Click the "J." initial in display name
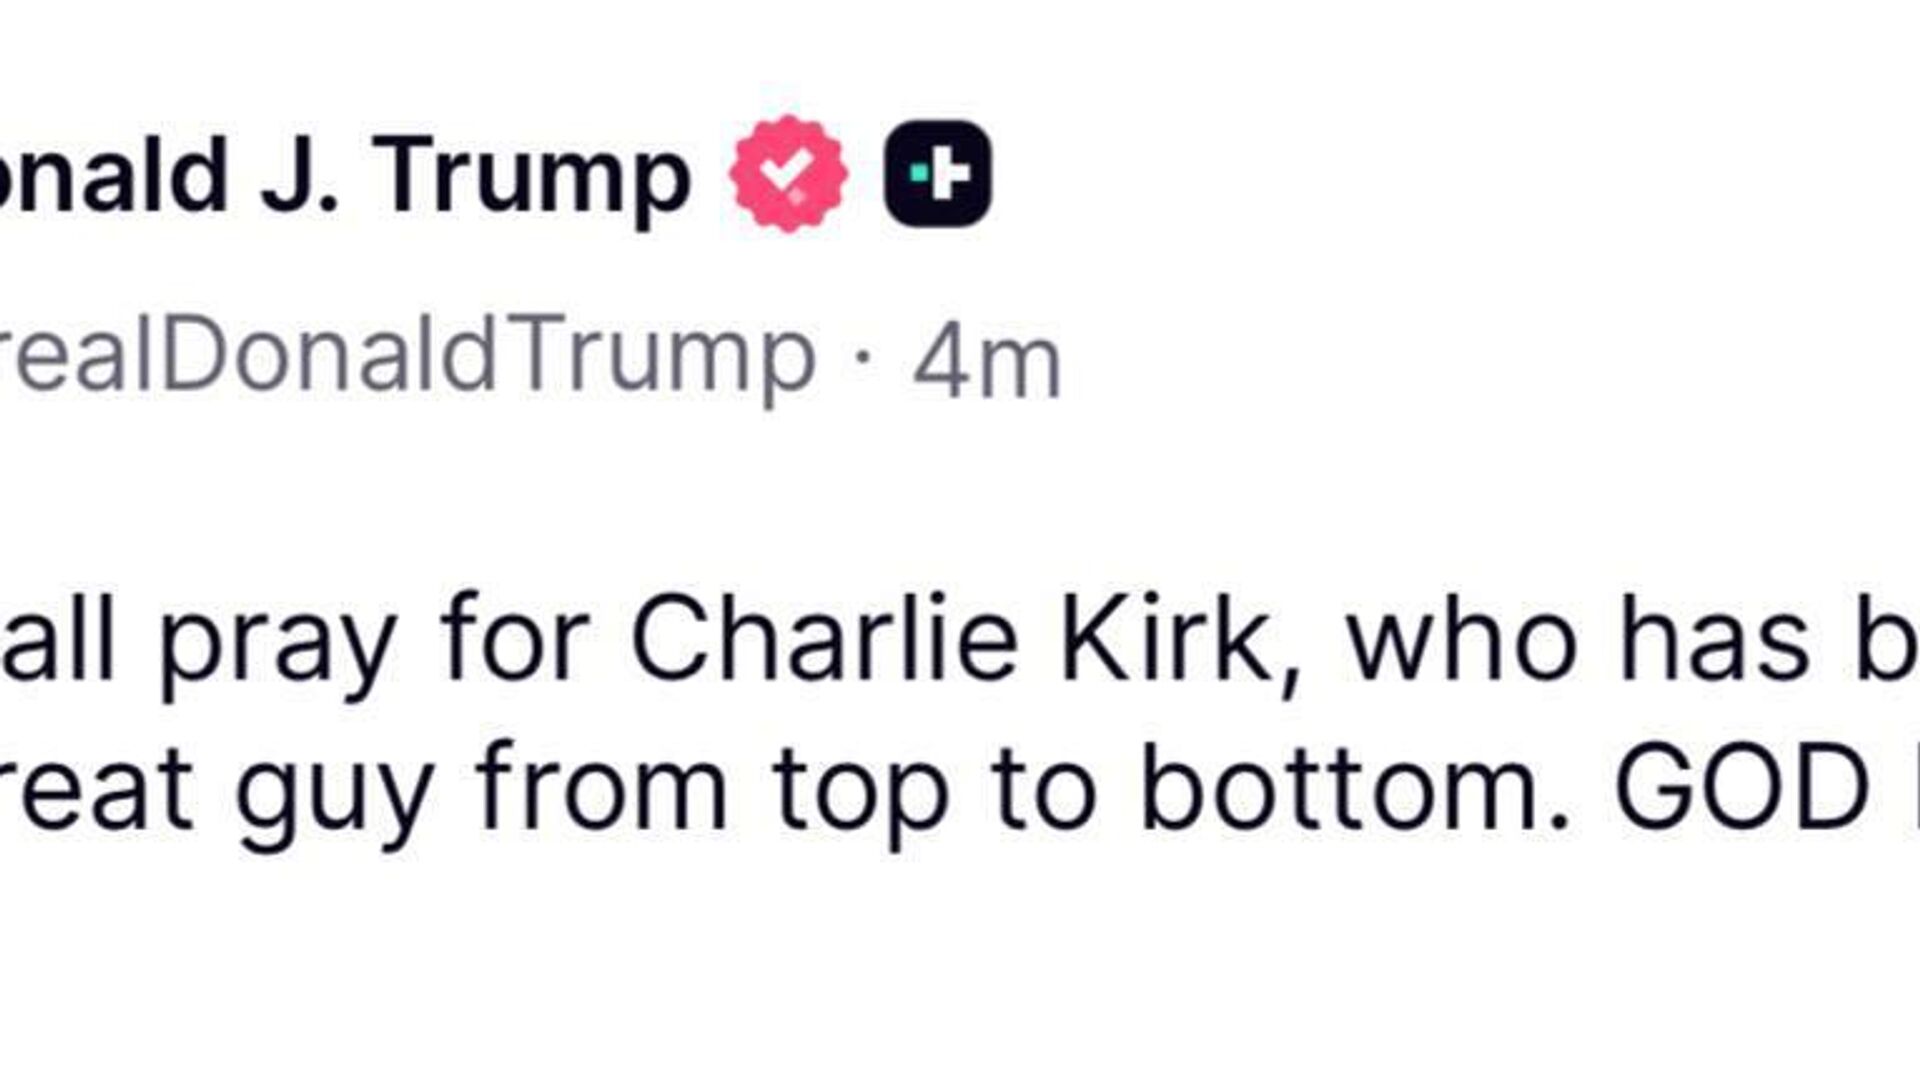Viewport: 1920px width, 1077px height. 298,176
